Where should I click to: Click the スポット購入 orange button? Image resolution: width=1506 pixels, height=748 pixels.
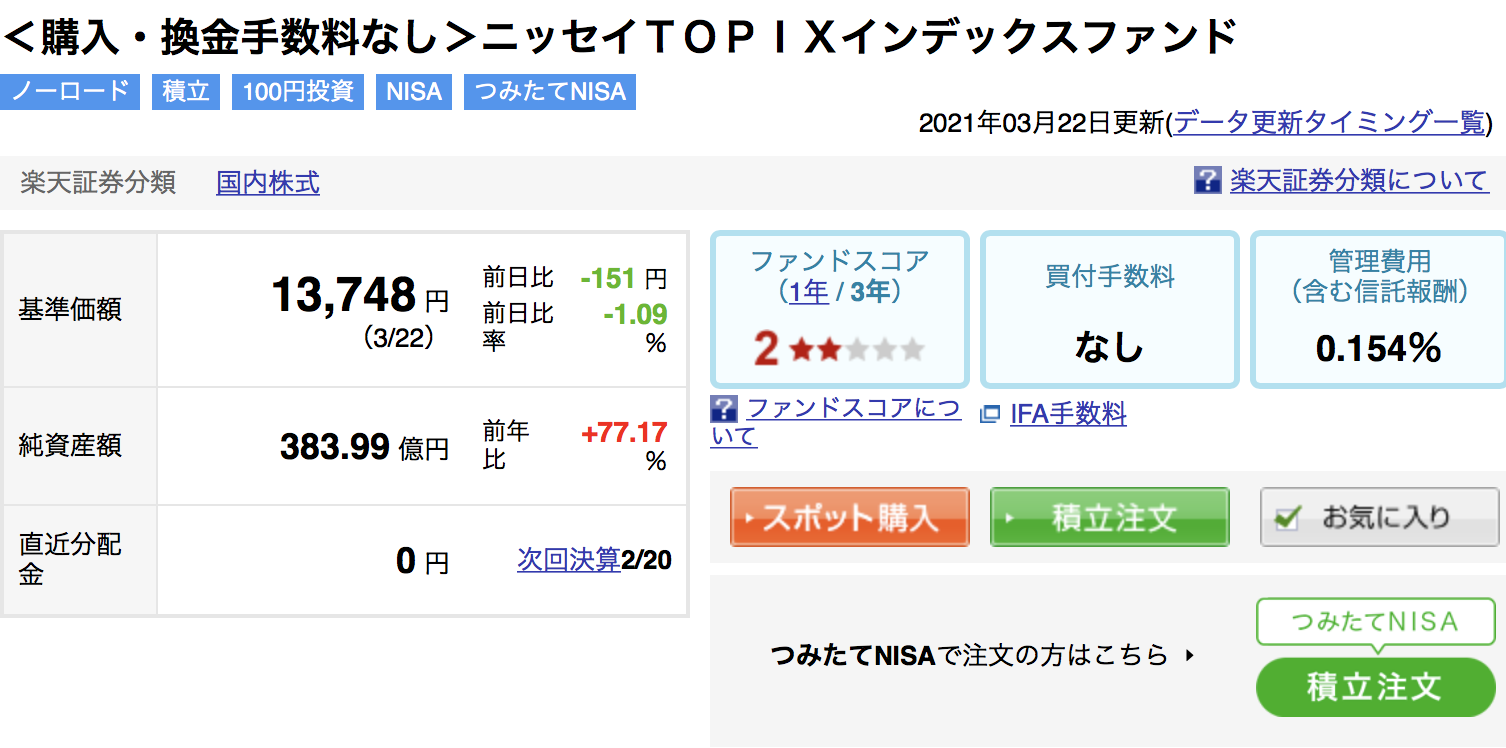[850, 517]
